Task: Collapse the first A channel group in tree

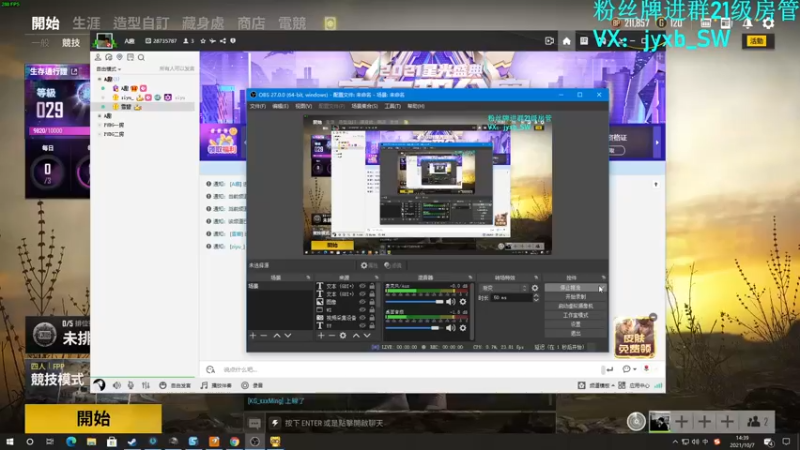Action: point(99,79)
